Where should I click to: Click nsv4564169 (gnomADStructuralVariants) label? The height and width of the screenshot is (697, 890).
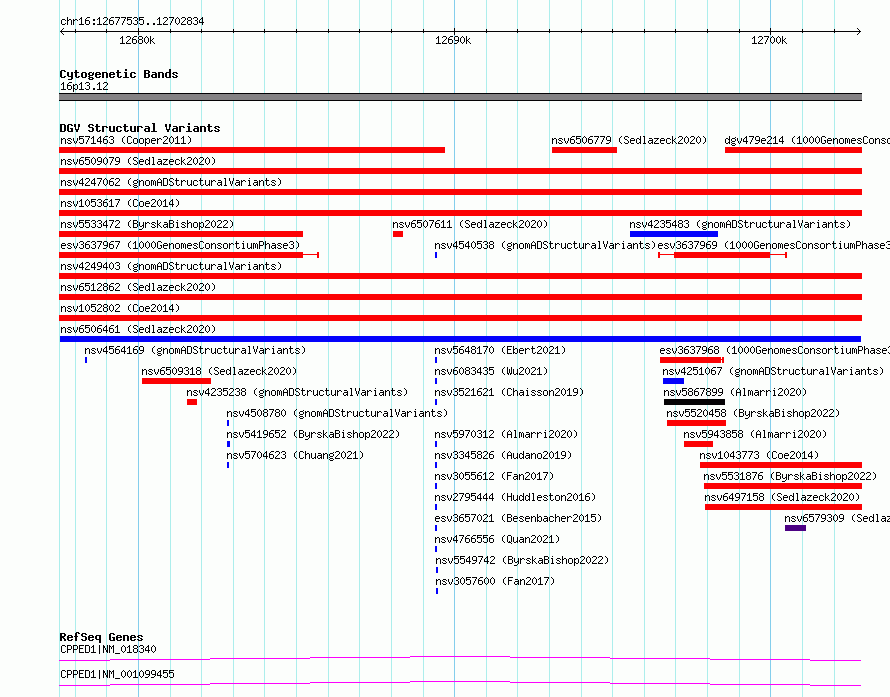pyautogui.click(x=195, y=350)
